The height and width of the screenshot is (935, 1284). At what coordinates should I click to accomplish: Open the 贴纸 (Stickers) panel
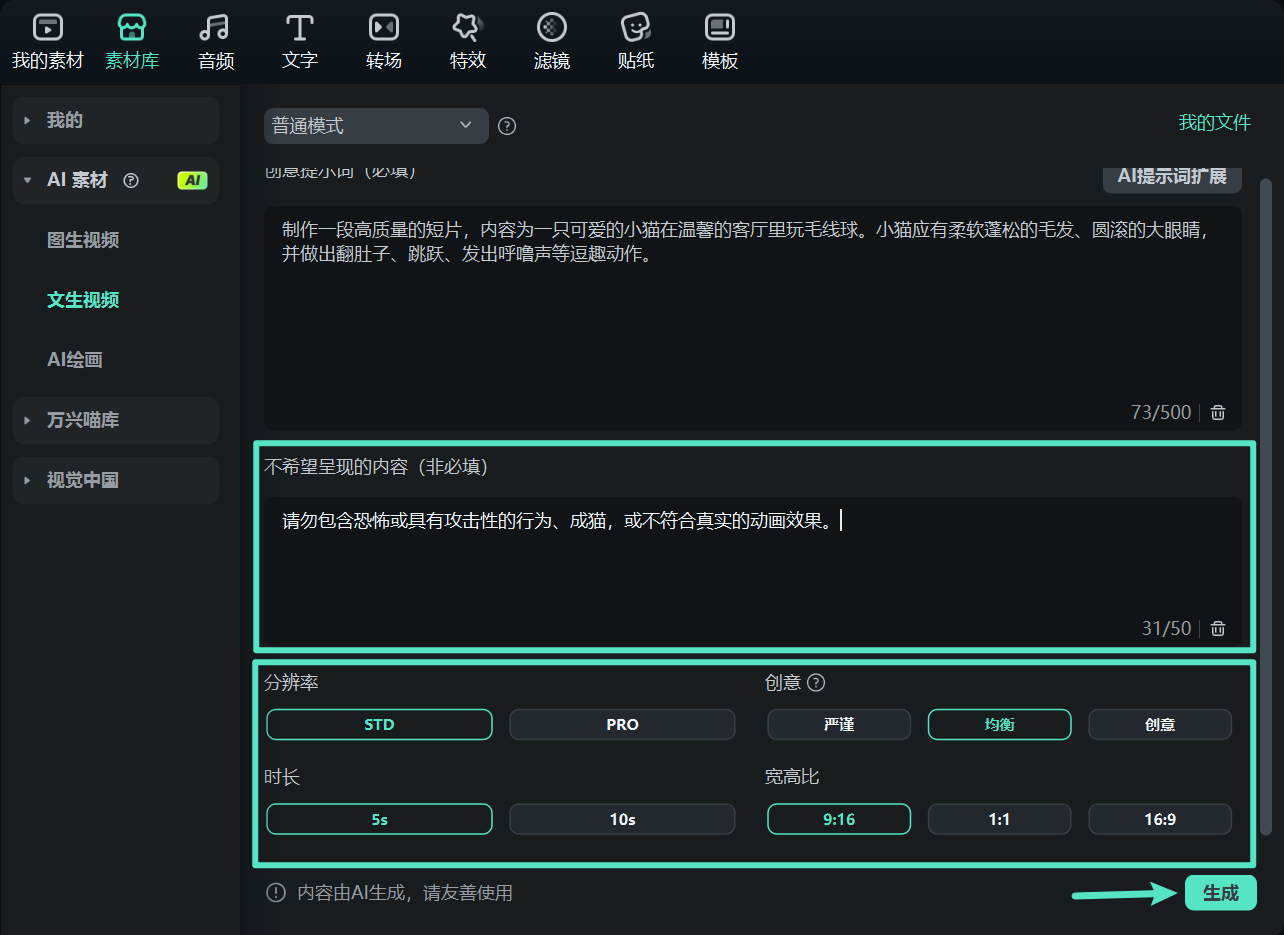point(635,40)
